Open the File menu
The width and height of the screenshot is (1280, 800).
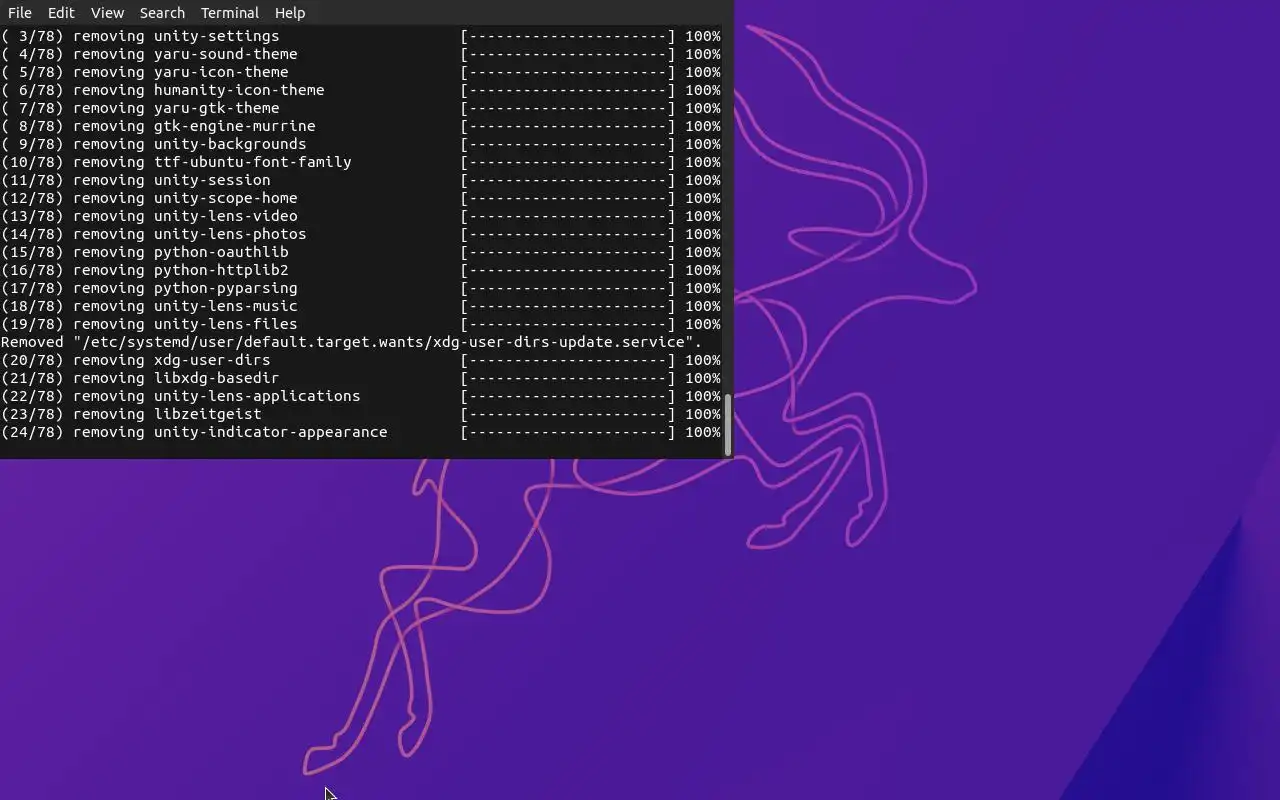(20, 13)
